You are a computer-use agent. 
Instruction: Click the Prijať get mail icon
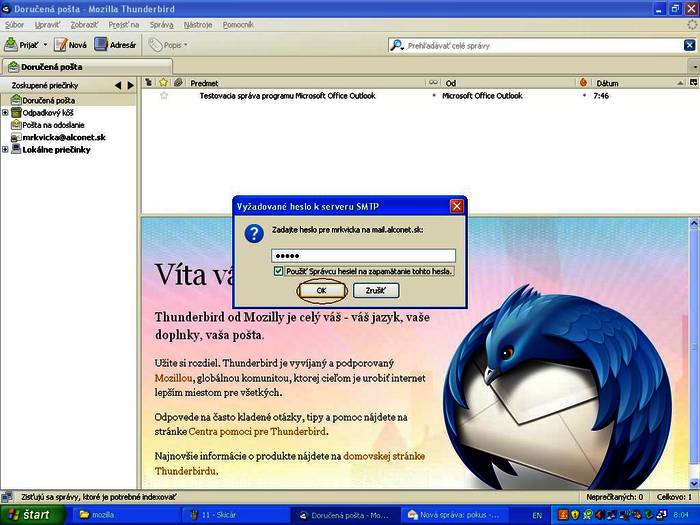11,45
